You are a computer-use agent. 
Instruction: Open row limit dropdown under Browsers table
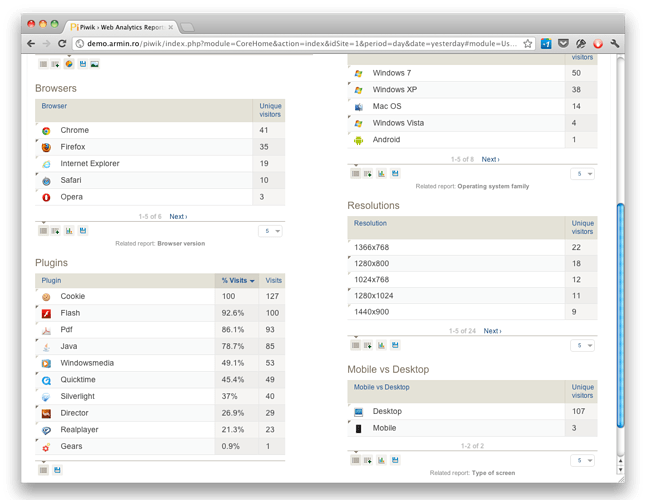point(271,231)
